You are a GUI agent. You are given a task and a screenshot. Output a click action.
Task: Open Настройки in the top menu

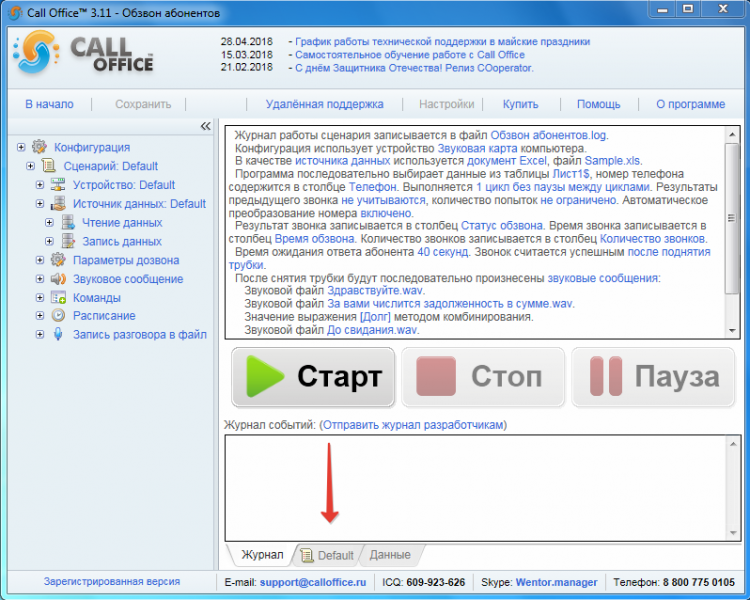click(x=447, y=104)
